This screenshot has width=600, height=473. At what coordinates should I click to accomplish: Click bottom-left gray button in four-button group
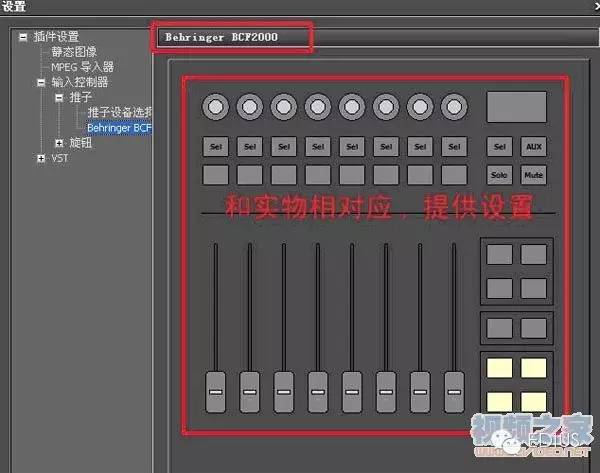pyautogui.click(x=499, y=288)
